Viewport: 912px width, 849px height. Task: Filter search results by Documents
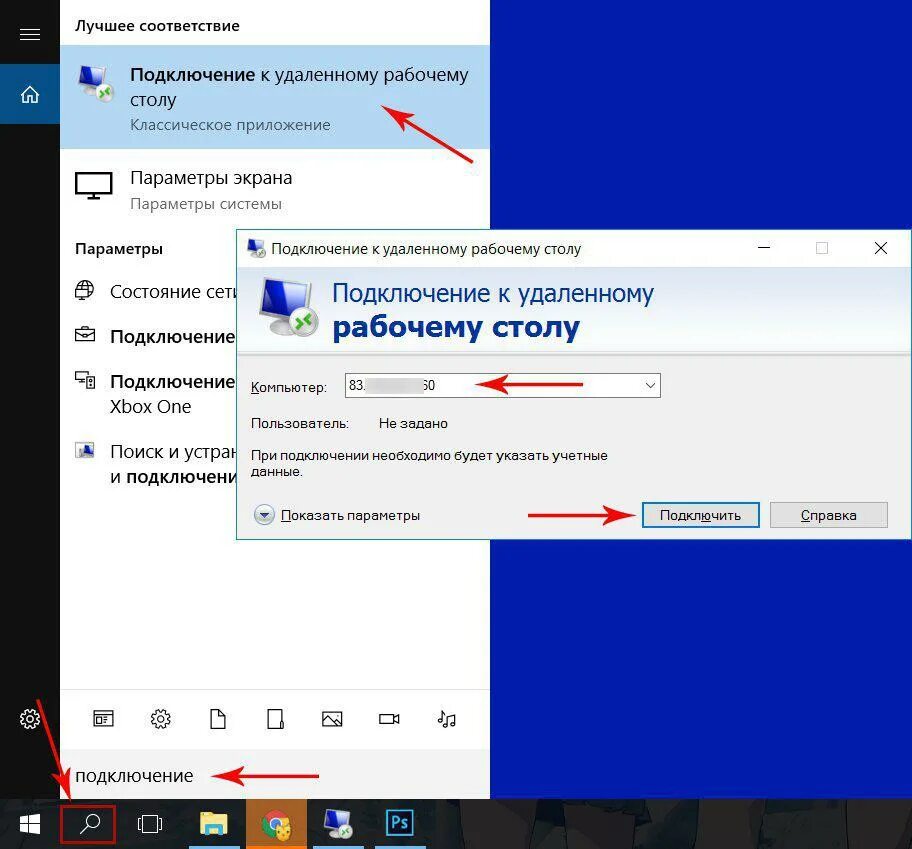pos(218,719)
